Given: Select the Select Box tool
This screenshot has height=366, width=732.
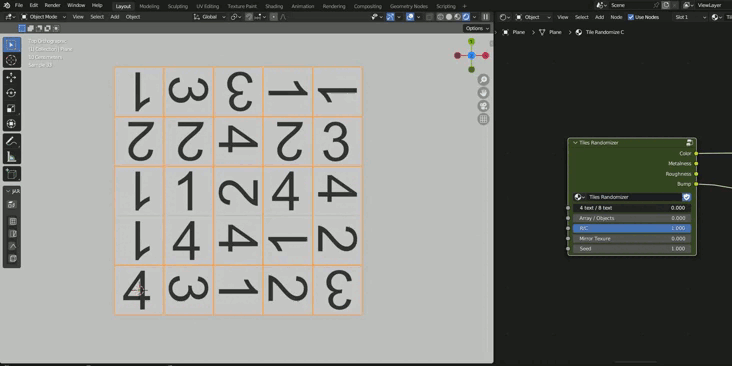Looking at the screenshot, I should click(11, 45).
